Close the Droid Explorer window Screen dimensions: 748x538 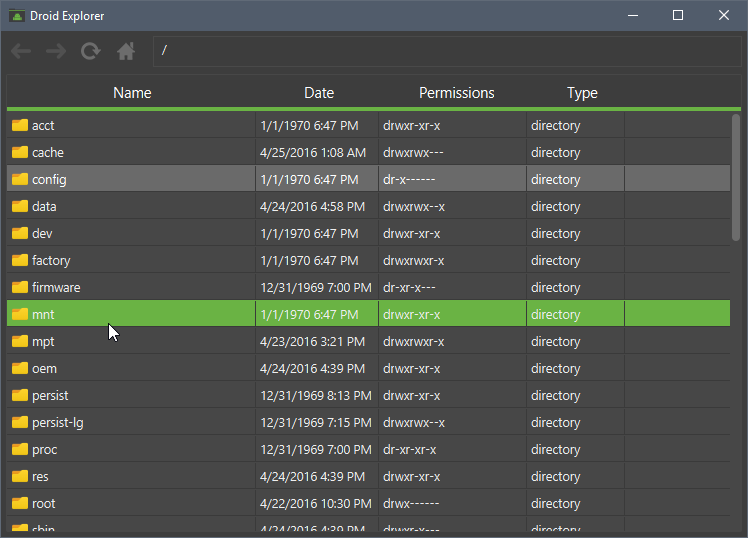point(724,15)
